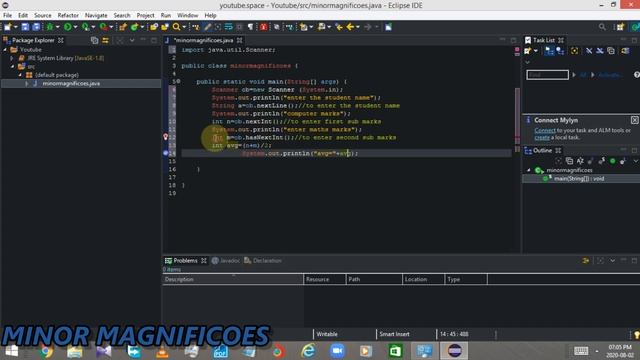Open the Package Explorer View Menu chevron

coord(132,40)
